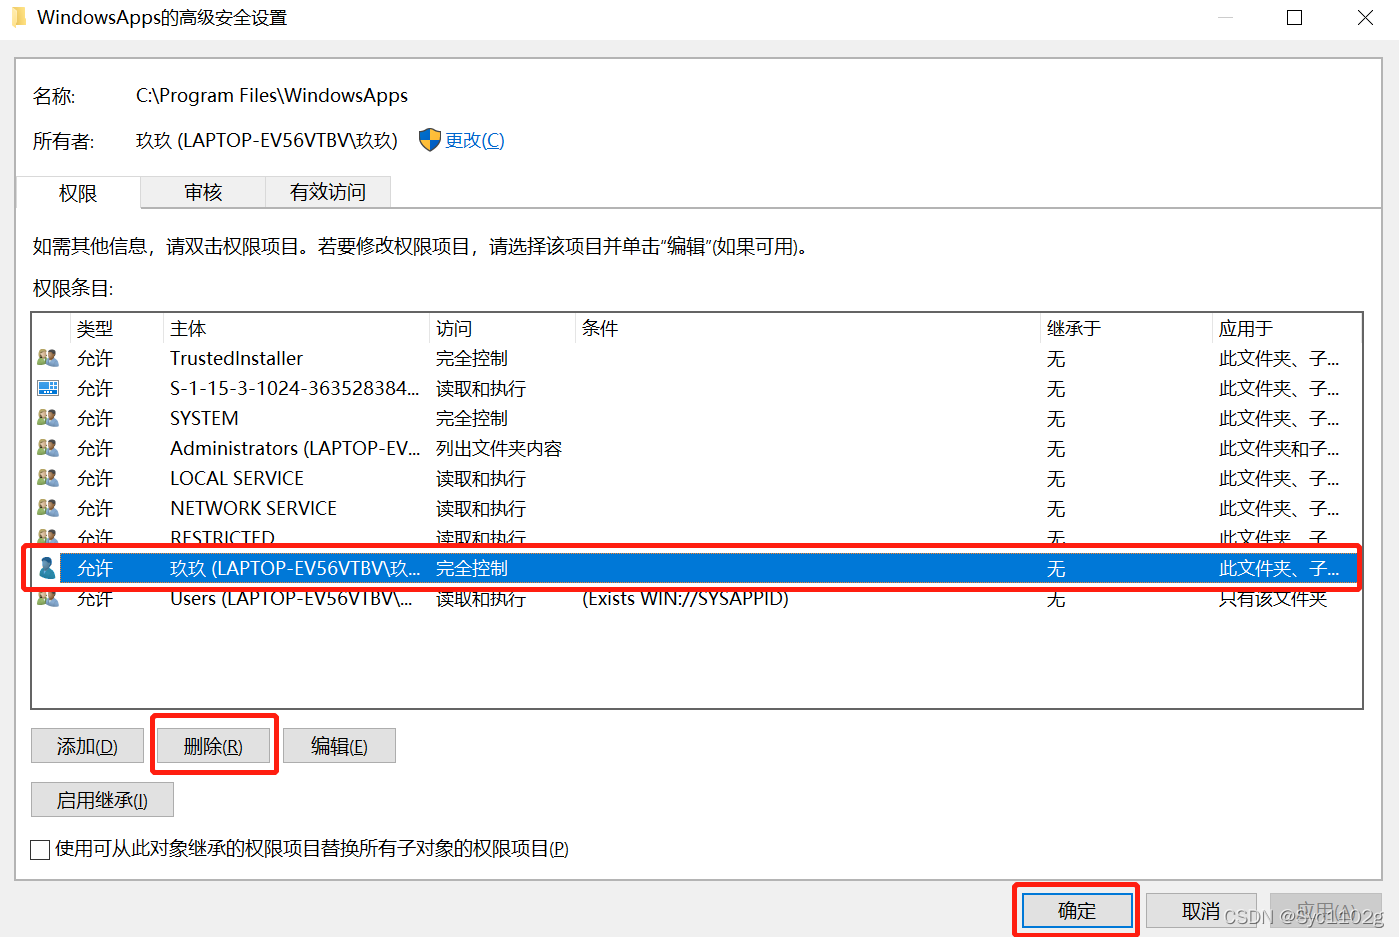Viewport: 1399px width, 937px height.
Task: Switch to the 审核 tab
Action: pyautogui.click(x=203, y=192)
